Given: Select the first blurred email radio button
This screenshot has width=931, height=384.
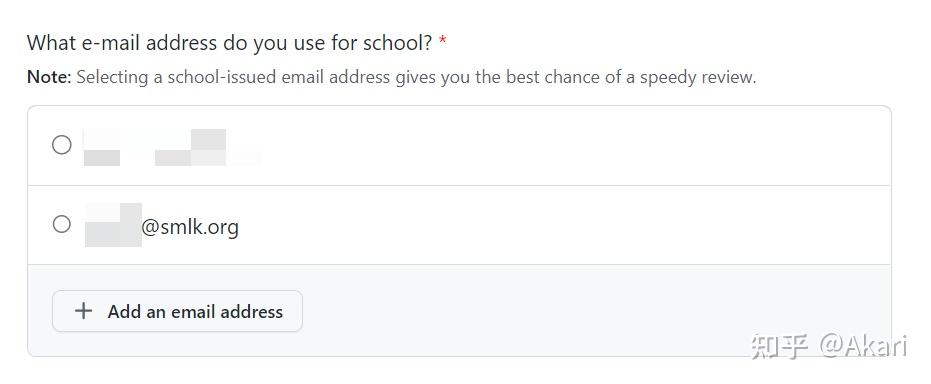Looking at the screenshot, I should 62,145.
